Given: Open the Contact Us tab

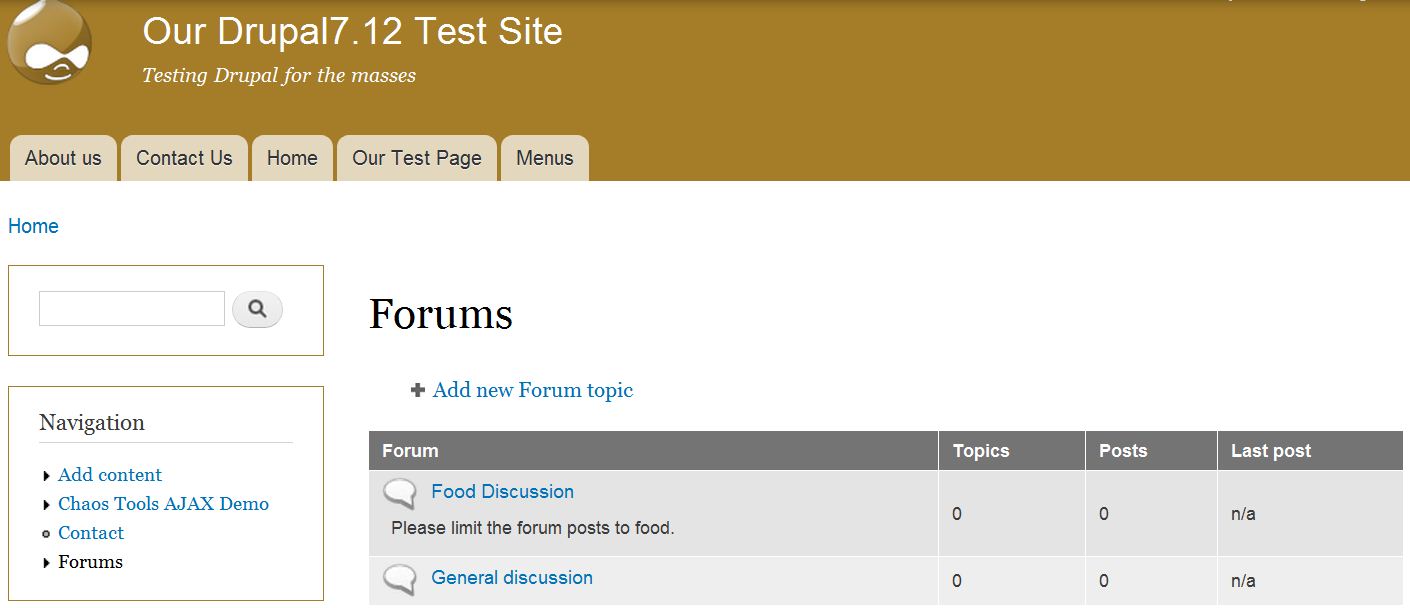Looking at the screenshot, I should (x=184, y=158).
